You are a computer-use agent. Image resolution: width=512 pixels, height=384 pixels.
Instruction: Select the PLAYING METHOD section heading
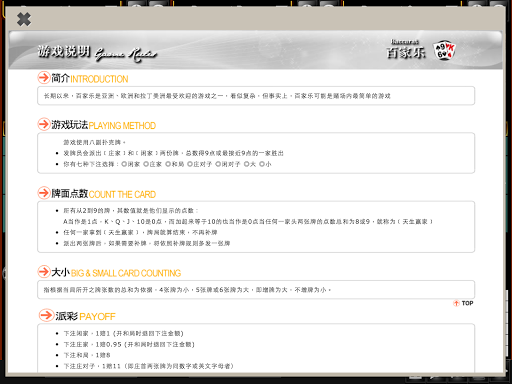click(122, 126)
